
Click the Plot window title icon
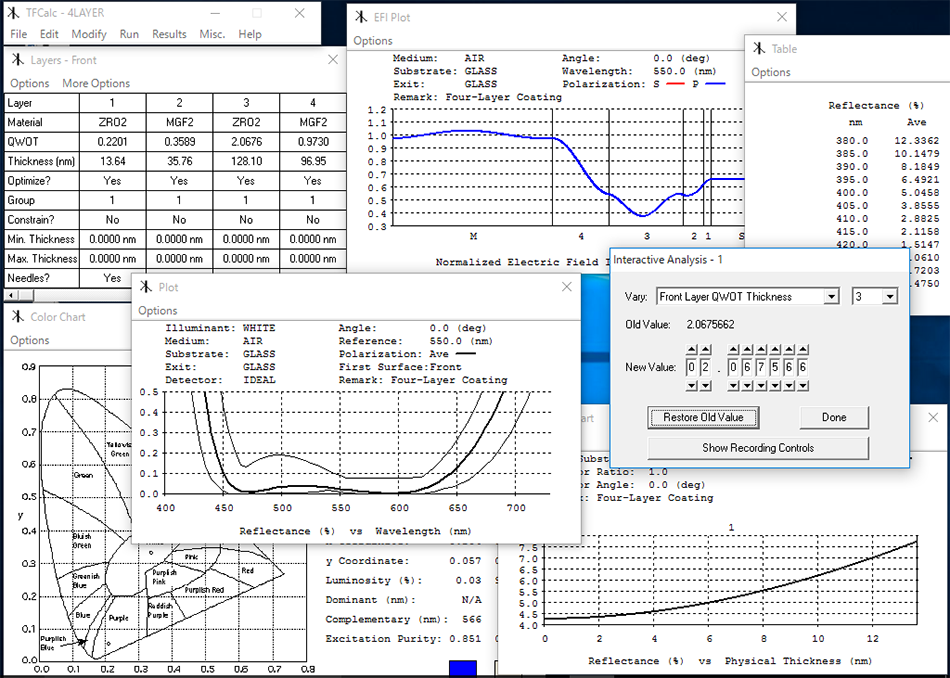(x=146, y=287)
